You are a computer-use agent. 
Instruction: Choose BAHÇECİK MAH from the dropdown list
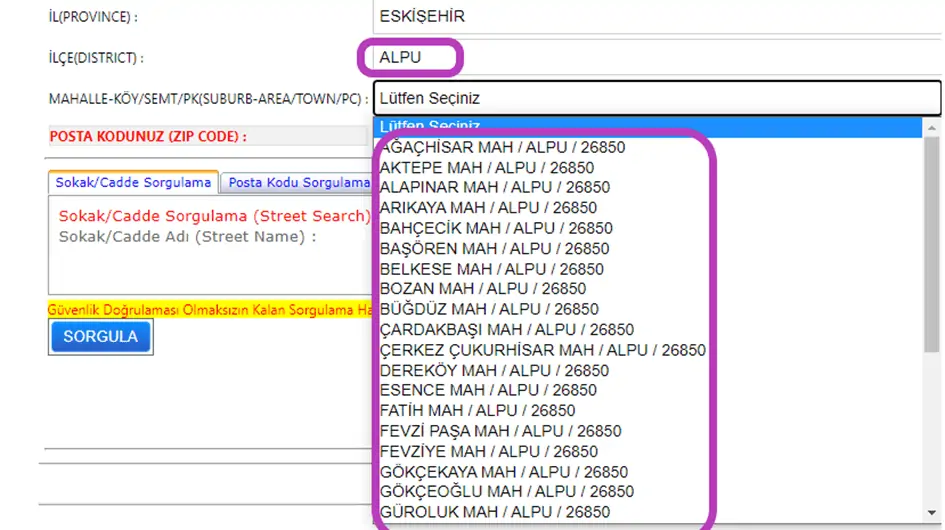(x=496, y=228)
